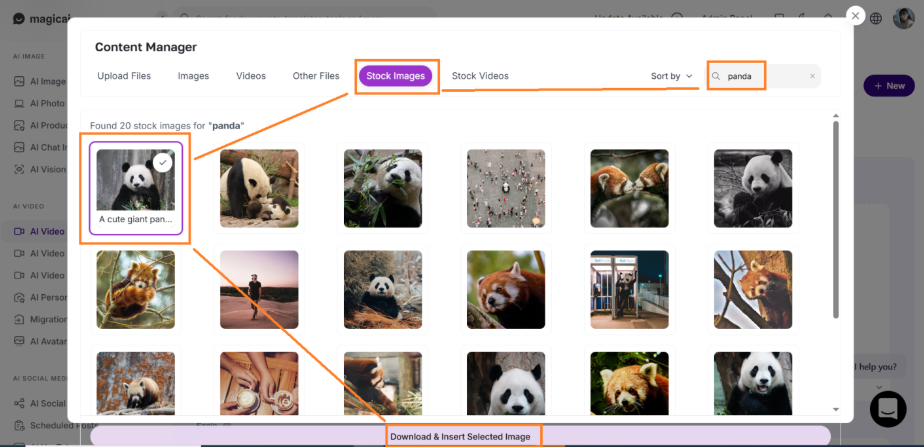Clear the panda search with the x icon

pyautogui.click(x=812, y=77)
